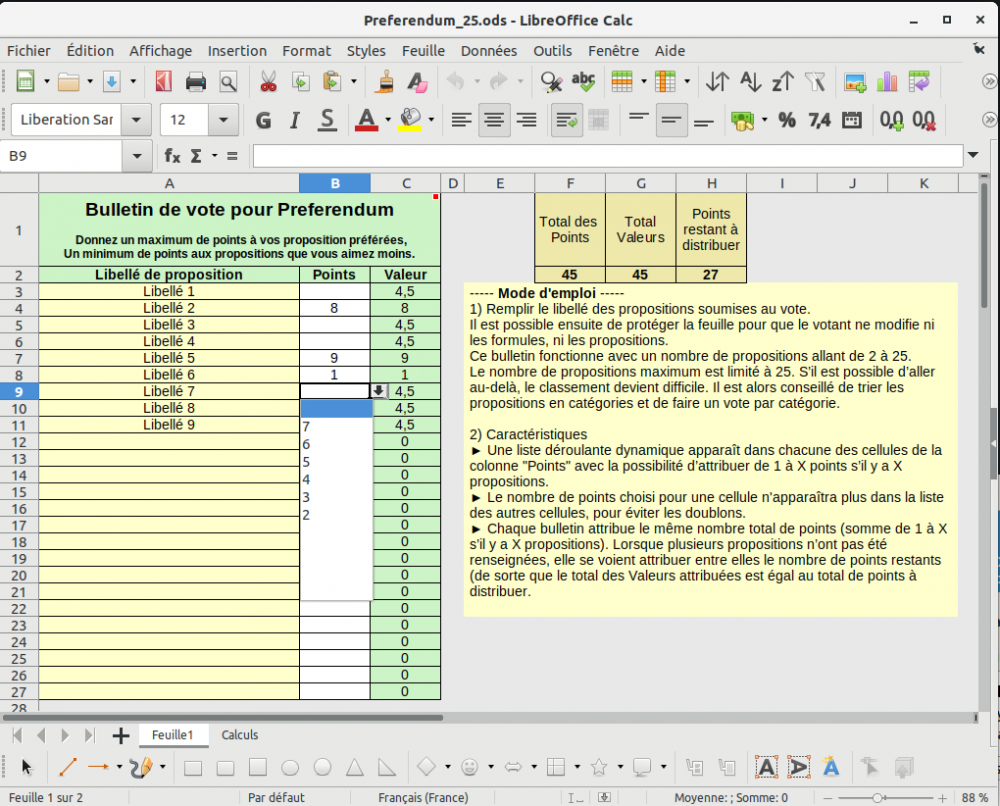Open Print Preview with the magnifier page icon
Image resolution: width=1000 pixels, height=806 pixels.
pos(228,82)
